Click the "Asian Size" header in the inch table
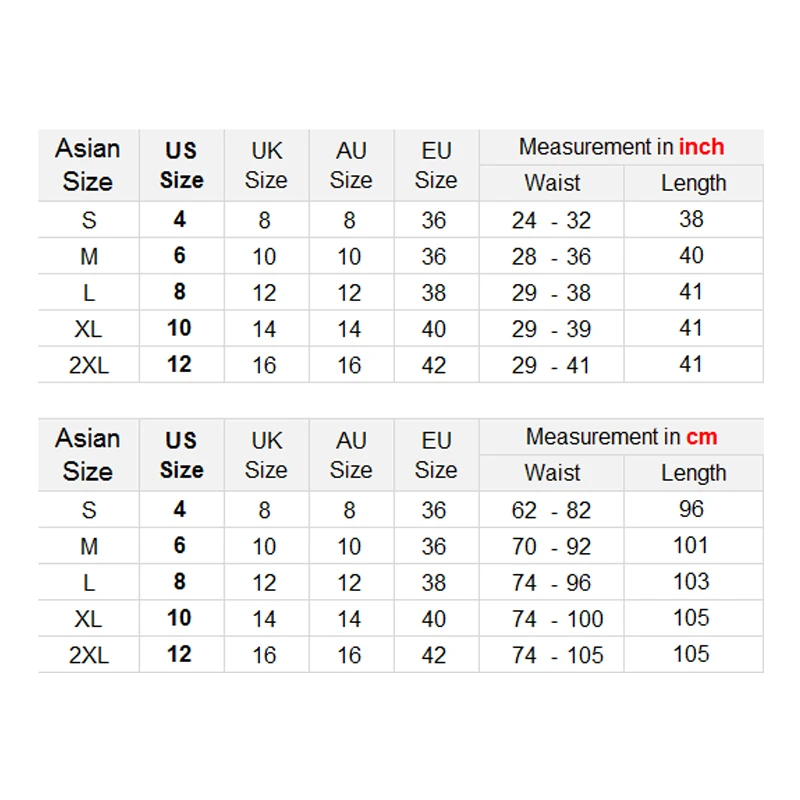Screen dimensions: 800x800 (x=88, y=165)
